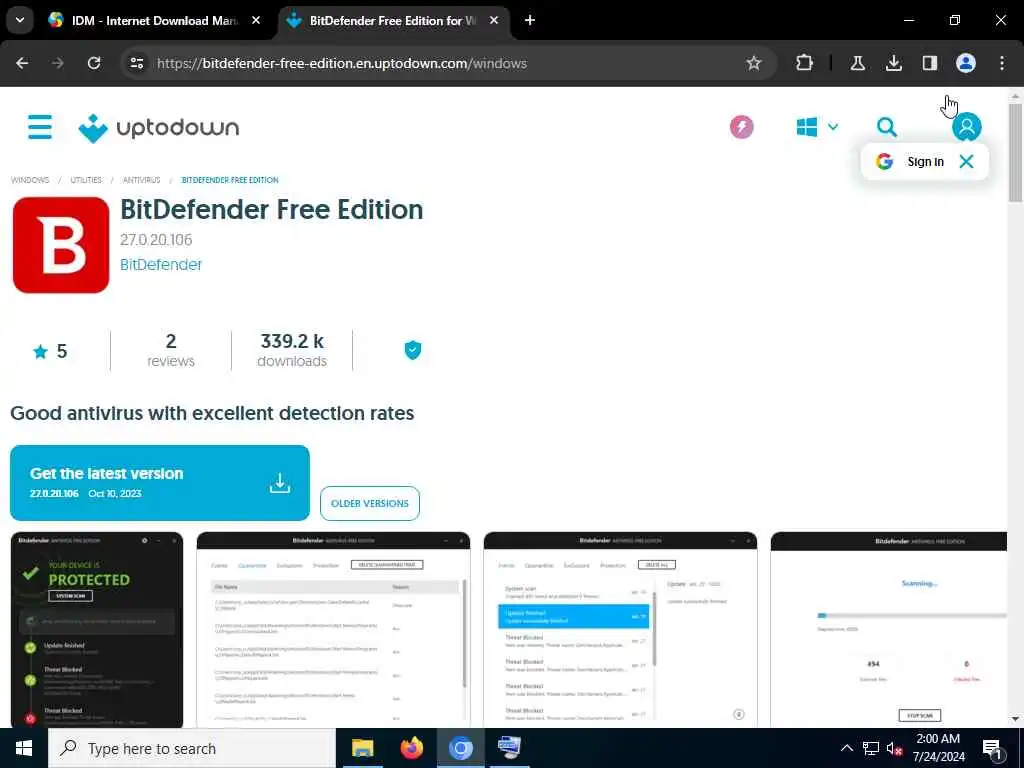
Task: Close the BitDefender Free Edition tab
Action: (x=494, y=20)
